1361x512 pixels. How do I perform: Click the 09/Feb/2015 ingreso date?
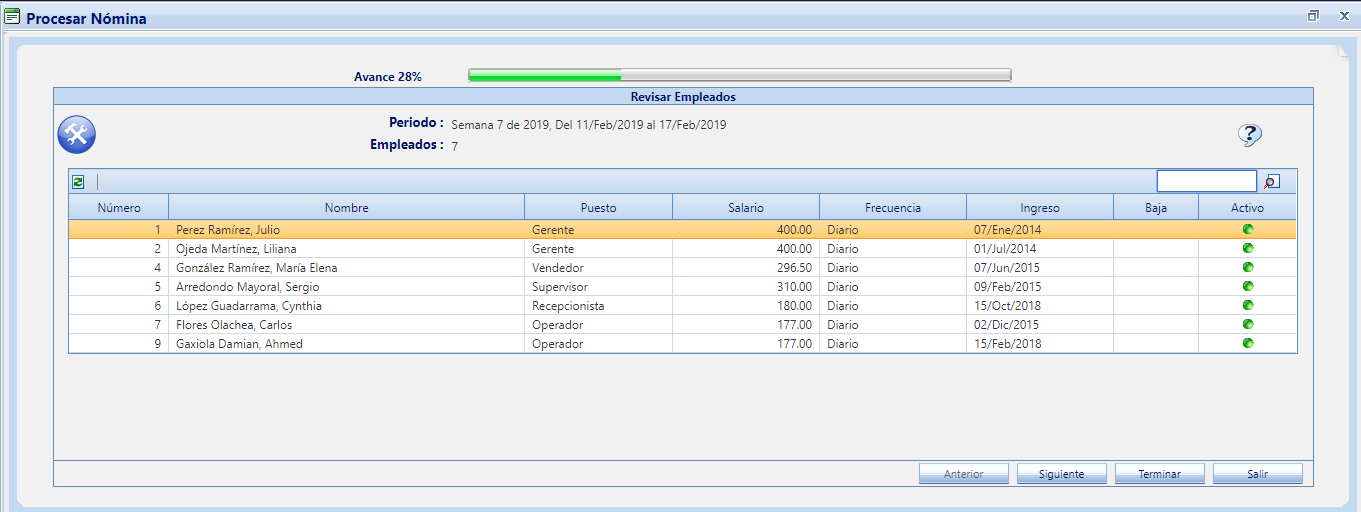(x=1007, y=287)
